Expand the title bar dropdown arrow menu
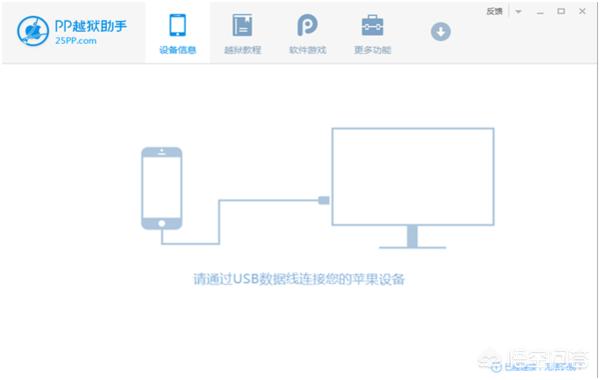Screen dimensions: 600x380 (518, 11)
